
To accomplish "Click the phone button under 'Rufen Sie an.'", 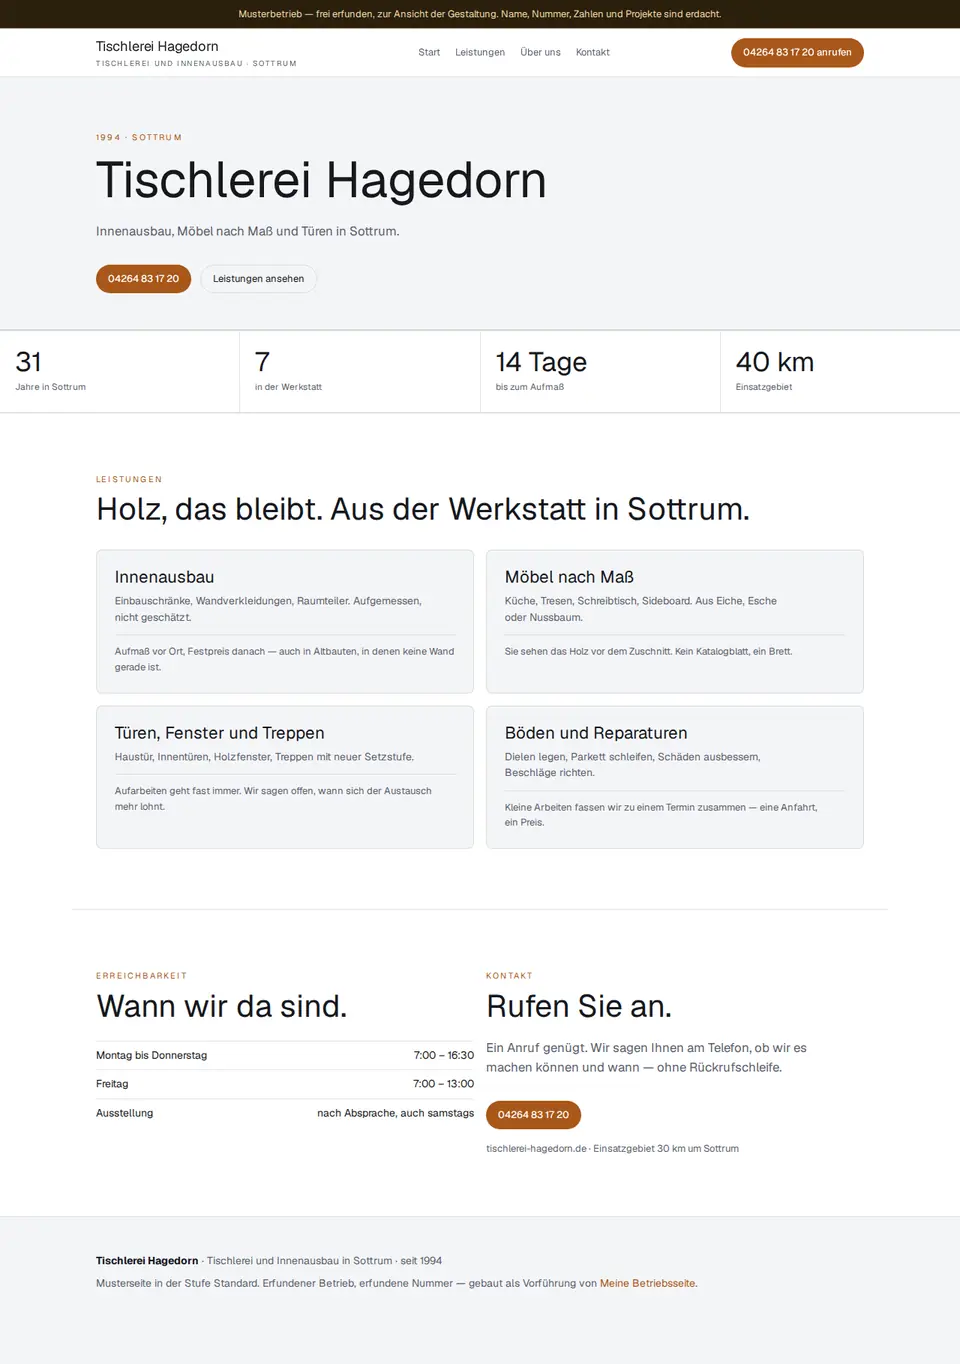I will pyautogui.click(x=533, y=1115).
